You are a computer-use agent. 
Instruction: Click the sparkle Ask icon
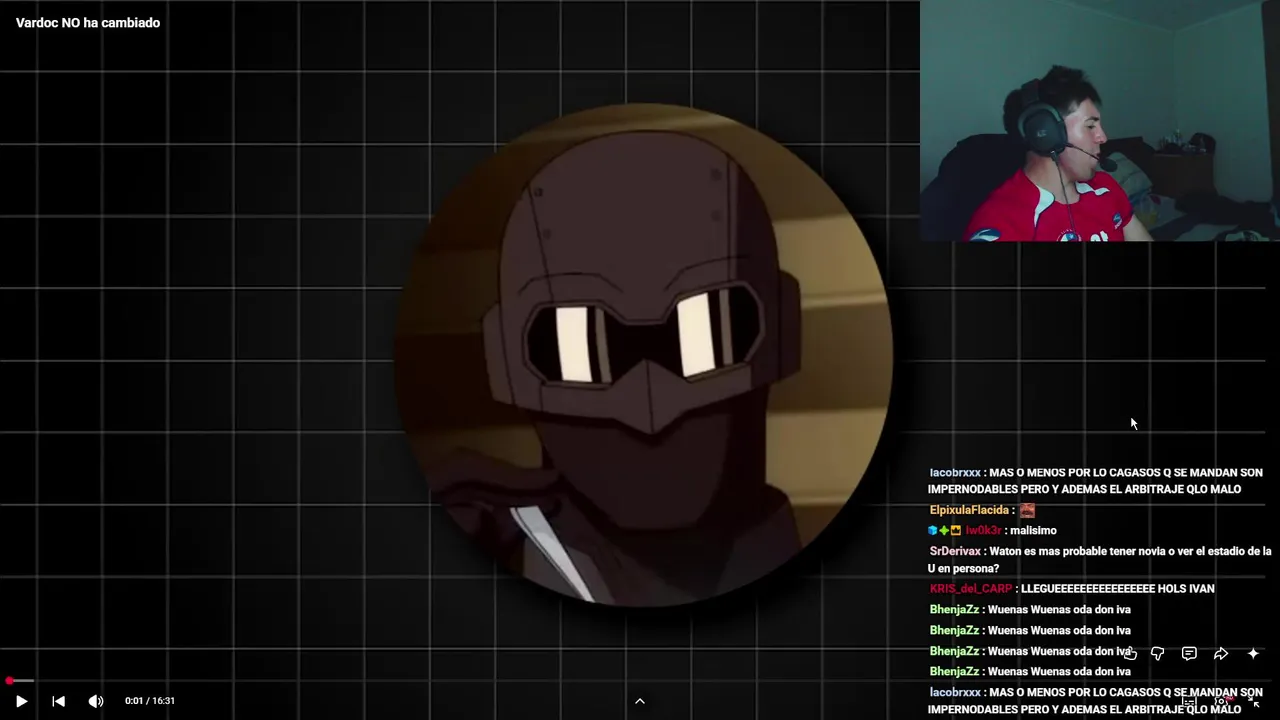1253,654
